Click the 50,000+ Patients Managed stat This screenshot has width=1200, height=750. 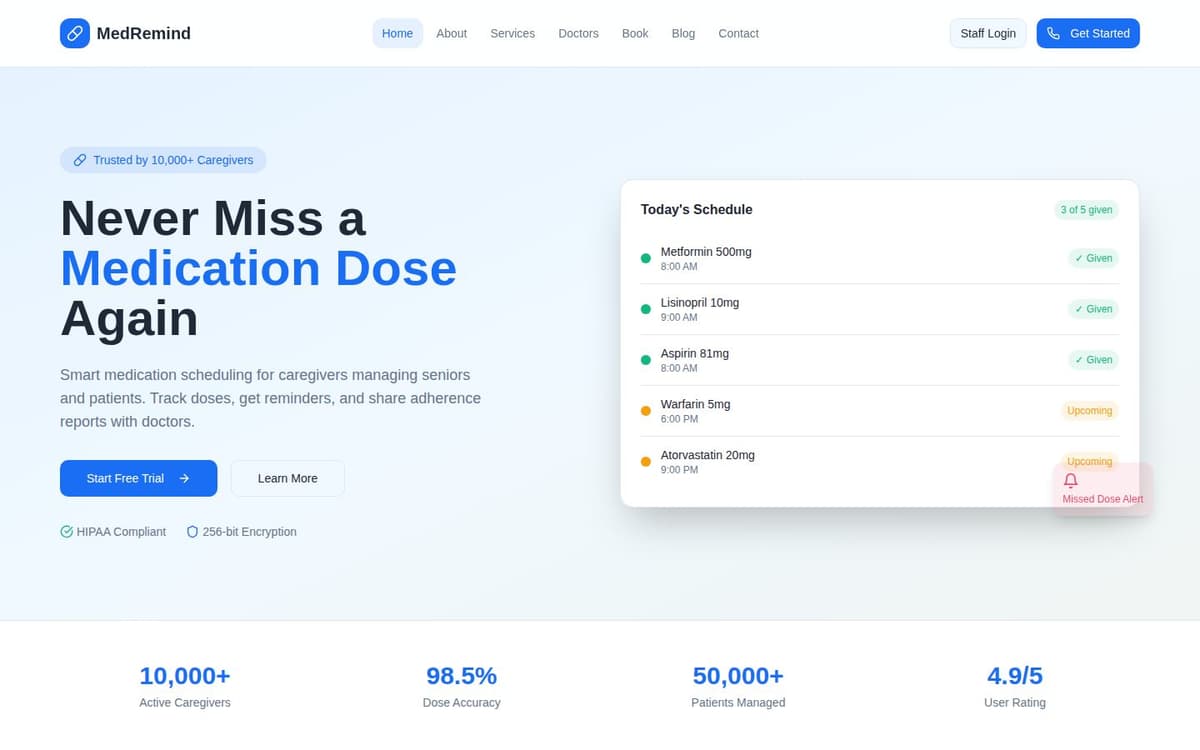(x=738, y=686)
